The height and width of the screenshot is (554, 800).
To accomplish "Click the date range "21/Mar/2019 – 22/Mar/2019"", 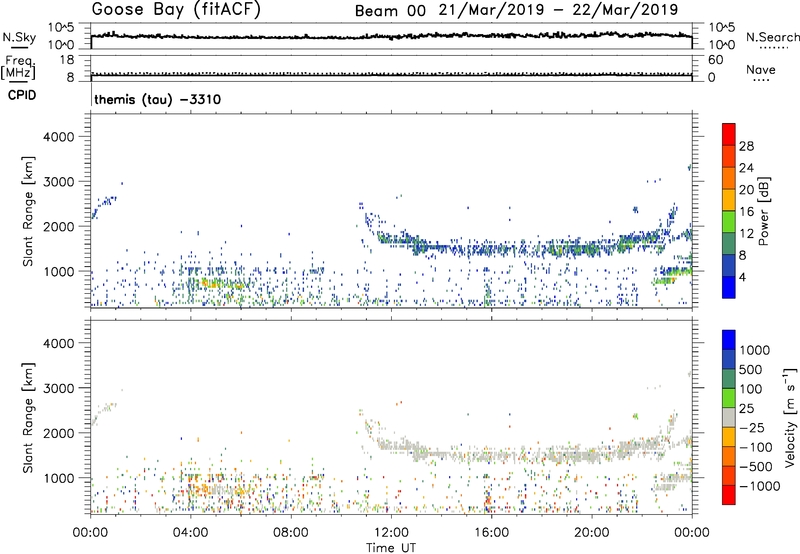I will coord(558,10).
